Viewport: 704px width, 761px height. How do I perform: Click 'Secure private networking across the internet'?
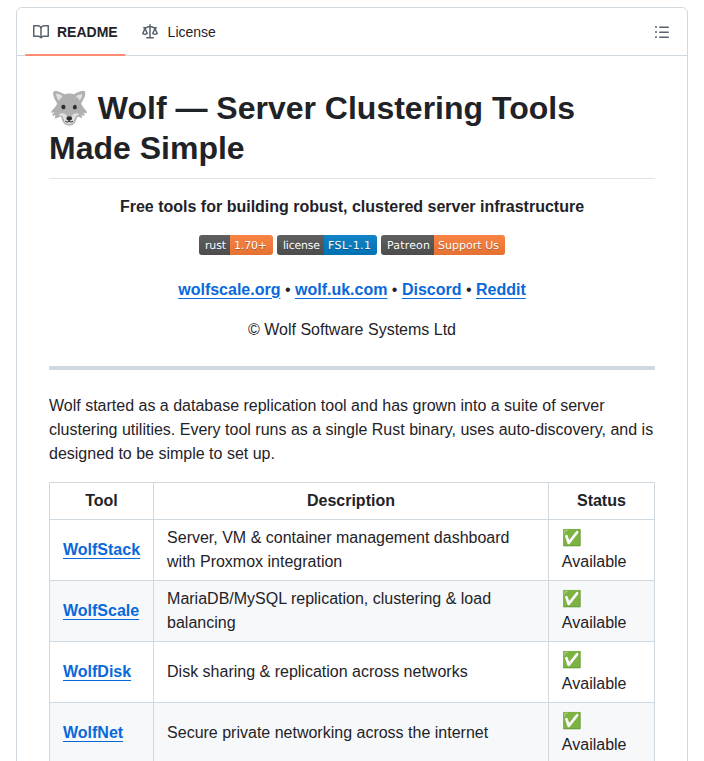tap(327, 732)
